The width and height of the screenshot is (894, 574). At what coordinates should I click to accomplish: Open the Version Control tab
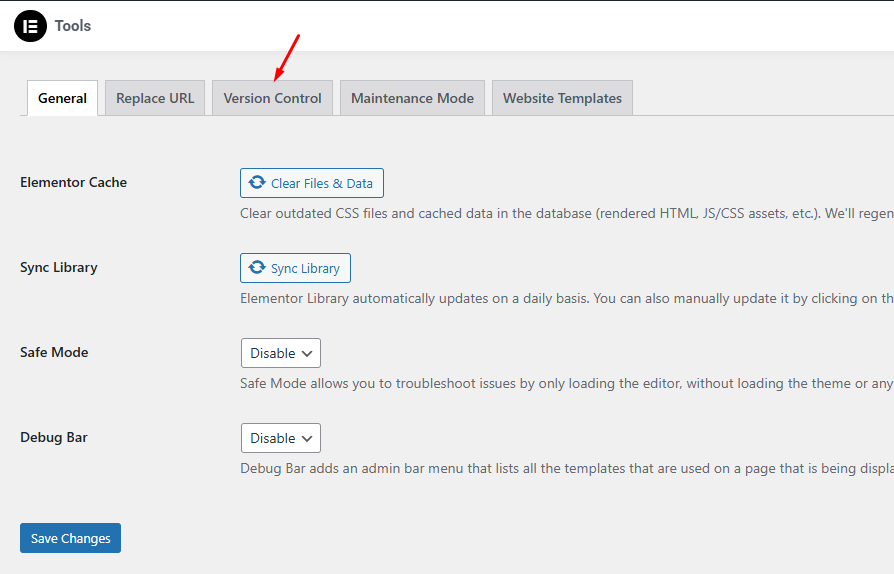click(x=273, y=98)
